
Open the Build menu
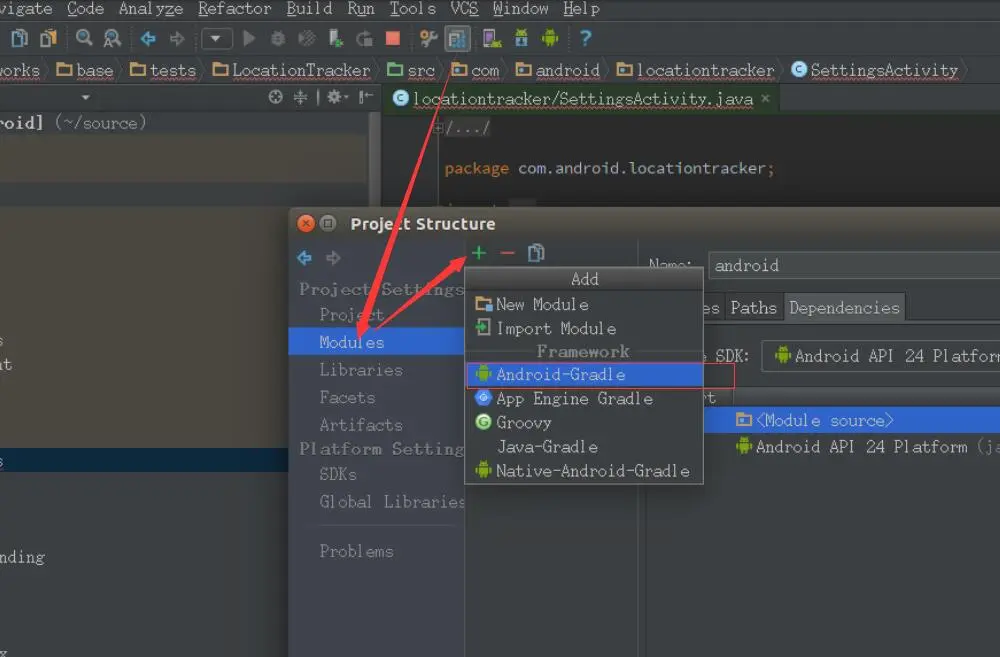click(x=309, y=9)
